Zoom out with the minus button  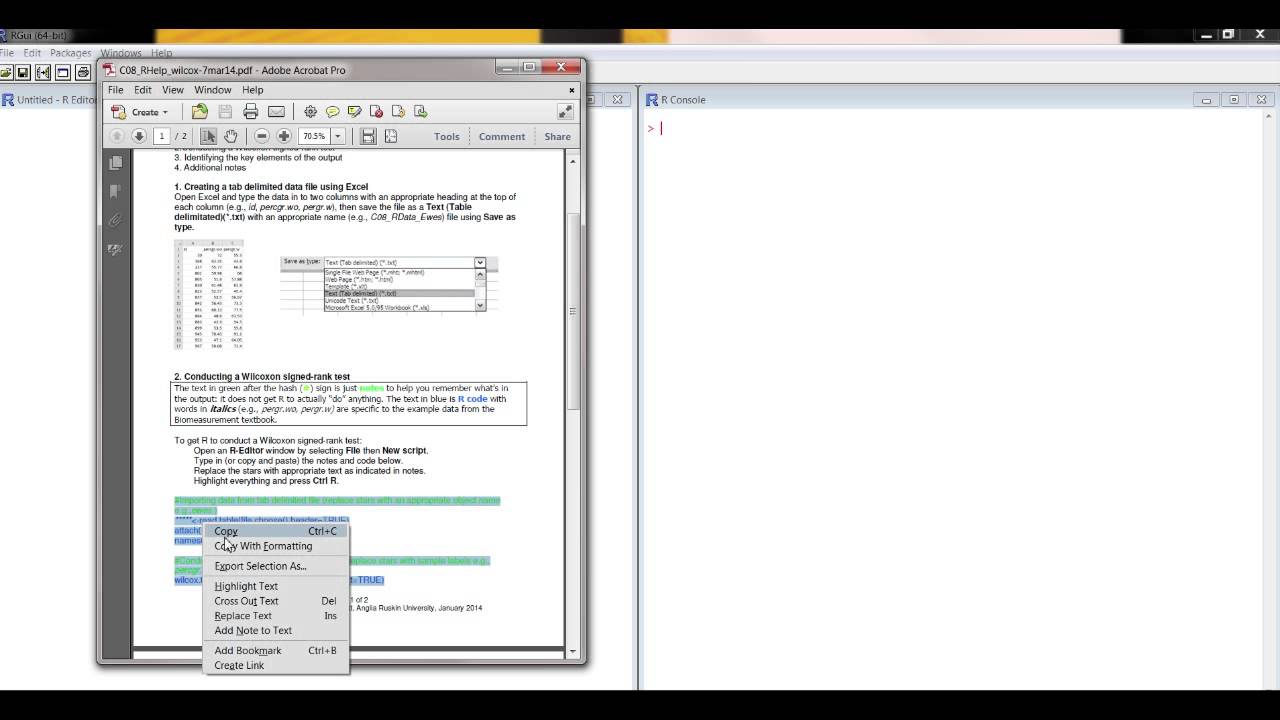pyautogui.click(x=262, y=136)
